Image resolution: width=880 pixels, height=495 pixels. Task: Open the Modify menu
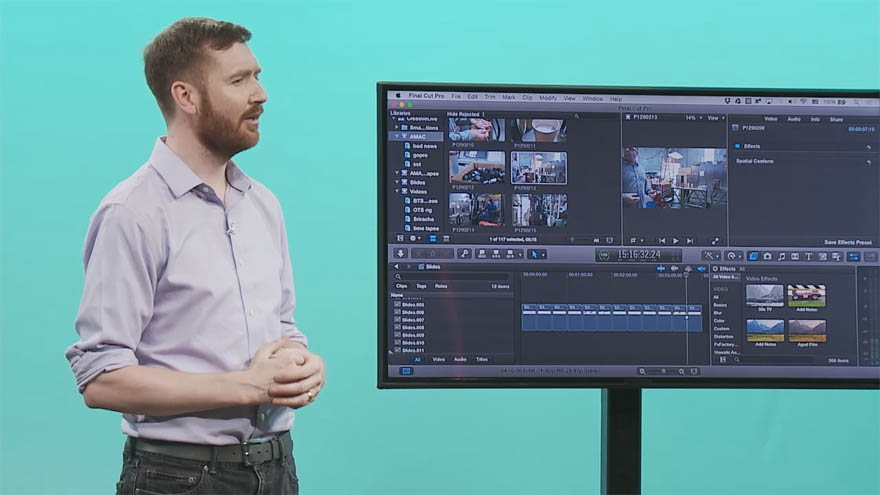coord(548,98)
